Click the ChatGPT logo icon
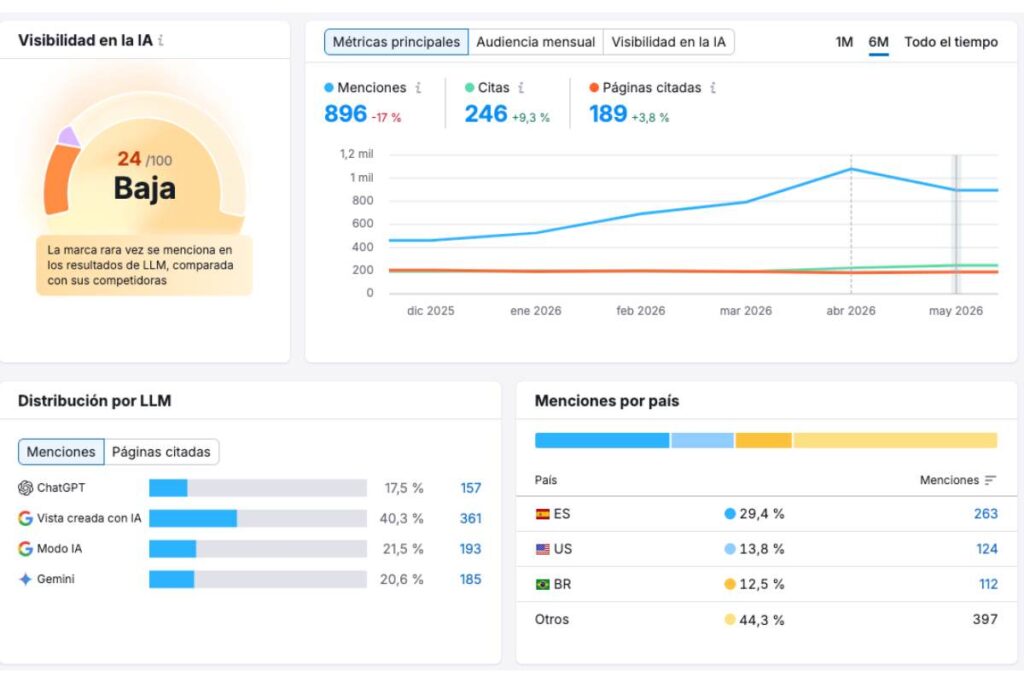 tap(25, 488)
